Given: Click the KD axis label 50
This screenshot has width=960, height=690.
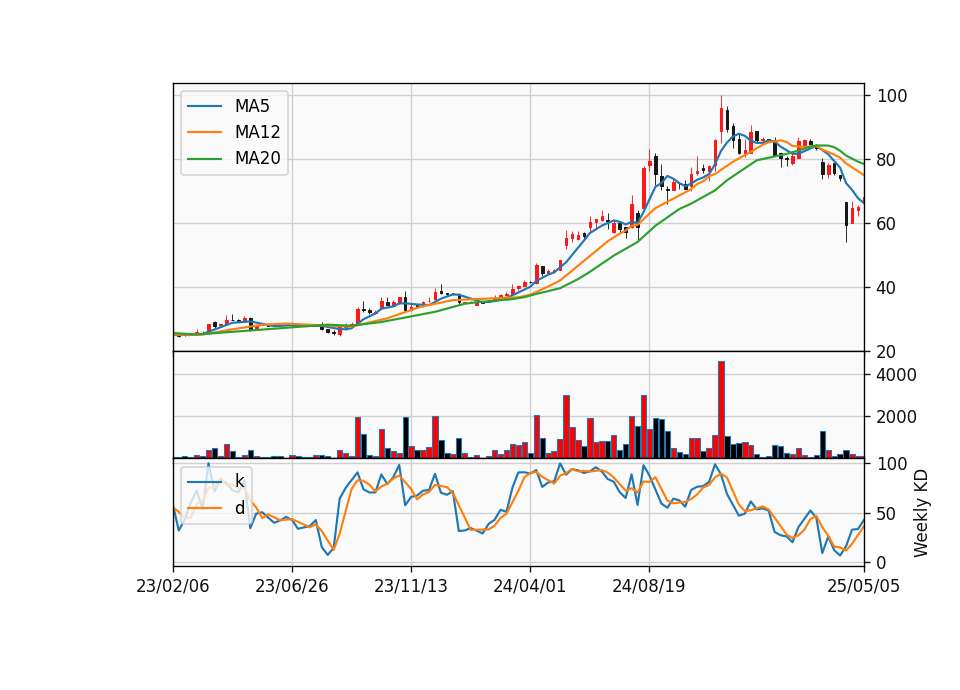Looking at the screenshot, I should (x=886, y=514).
